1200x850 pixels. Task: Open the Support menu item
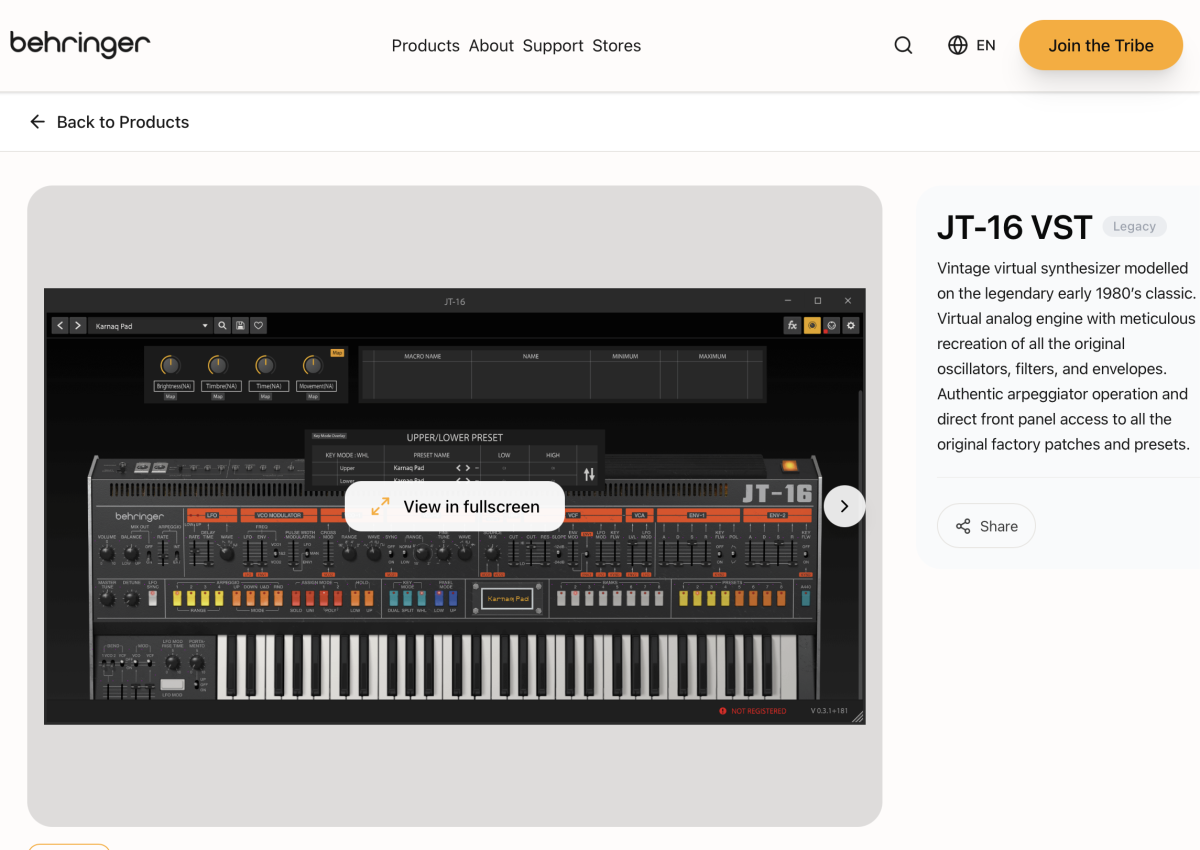tap(553, 46)
